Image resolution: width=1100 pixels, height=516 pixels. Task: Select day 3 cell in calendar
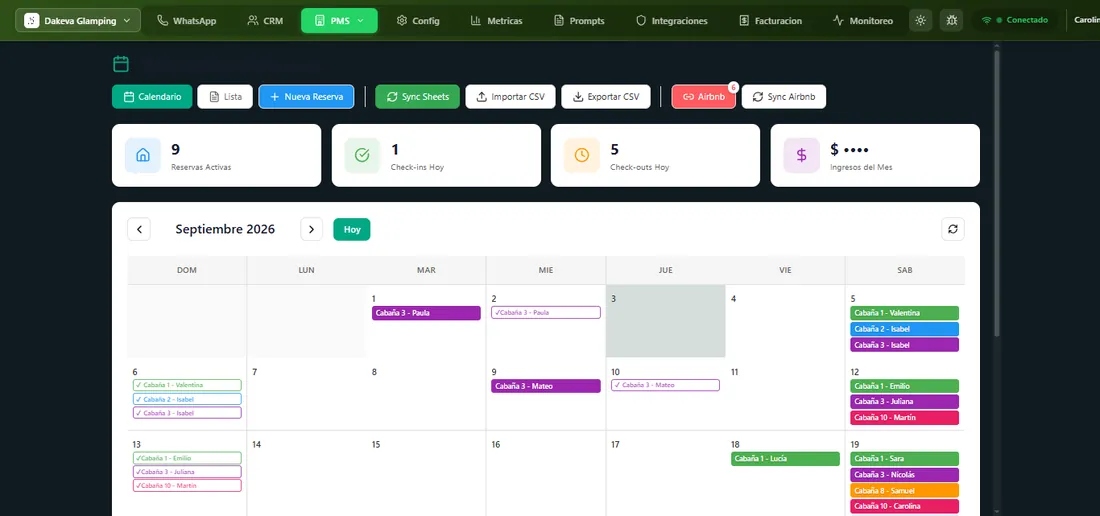tap(665, 321)
